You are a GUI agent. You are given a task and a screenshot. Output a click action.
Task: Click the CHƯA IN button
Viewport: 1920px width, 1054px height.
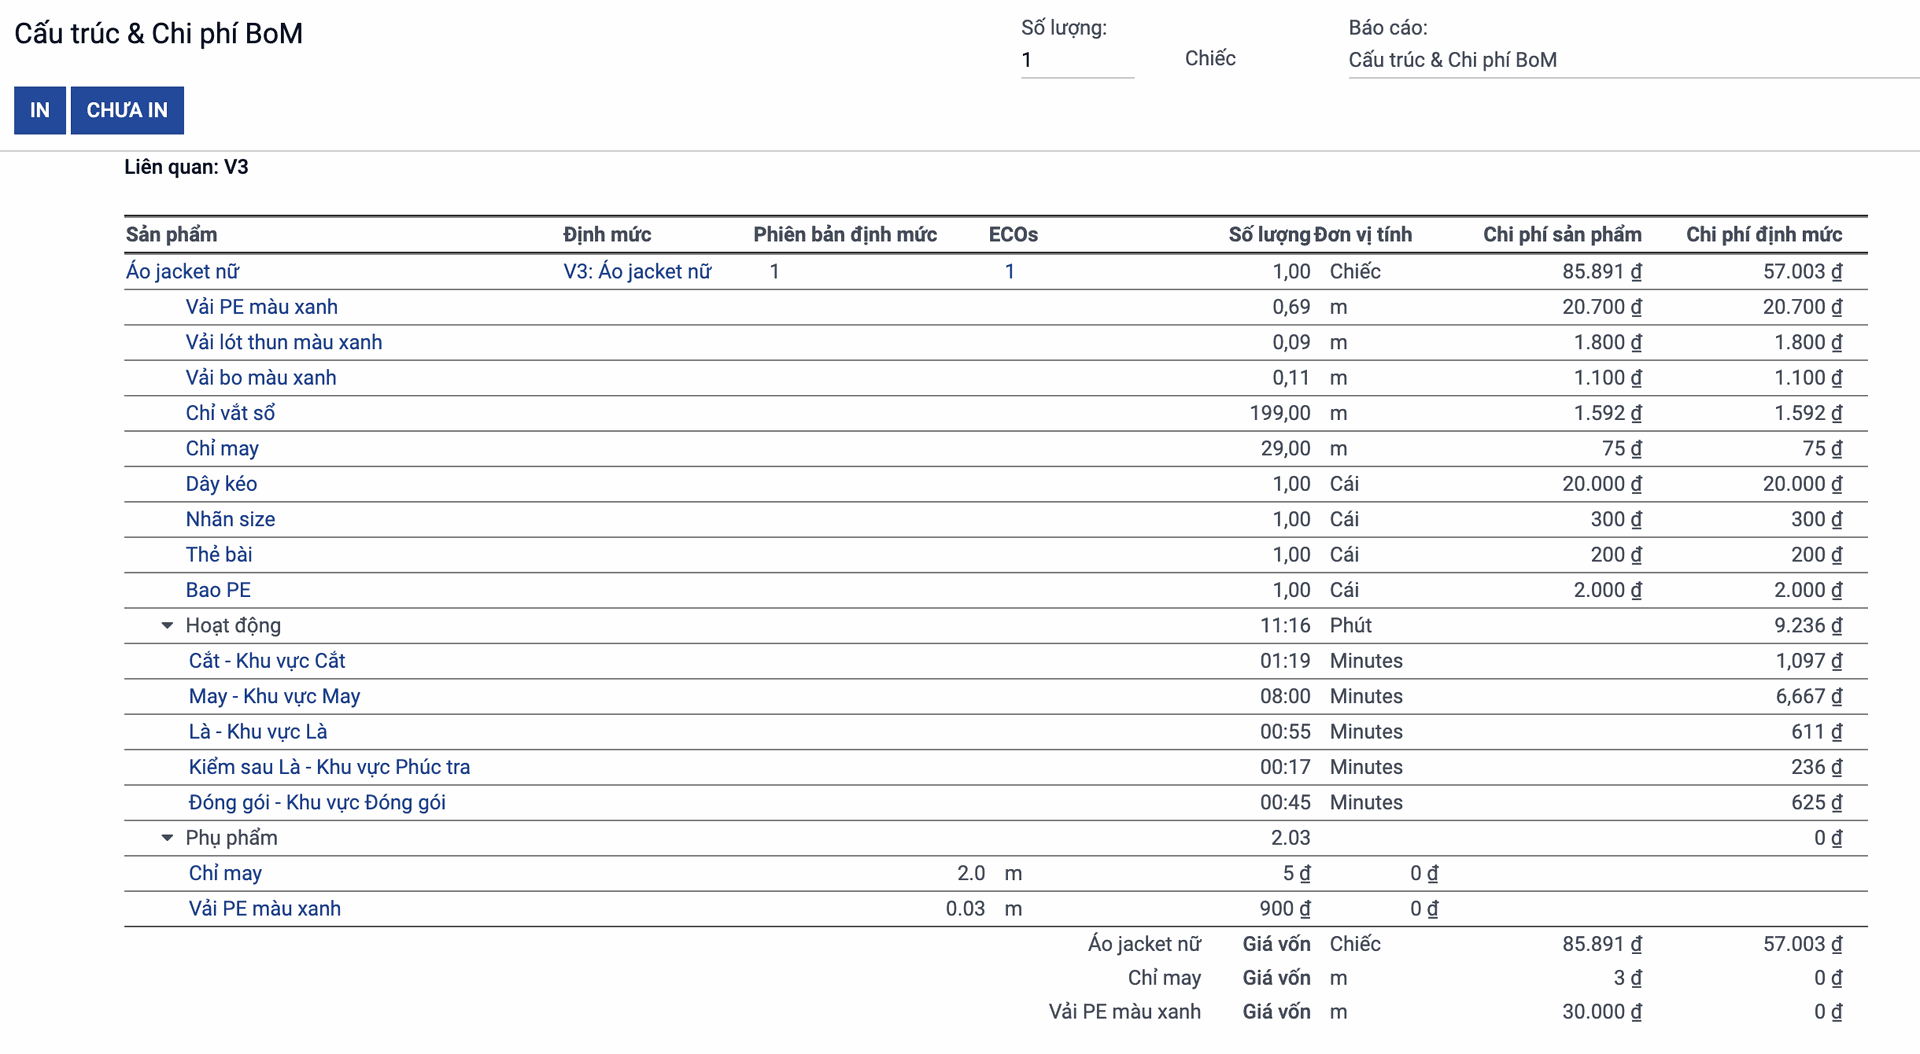(x=127, y=110)
